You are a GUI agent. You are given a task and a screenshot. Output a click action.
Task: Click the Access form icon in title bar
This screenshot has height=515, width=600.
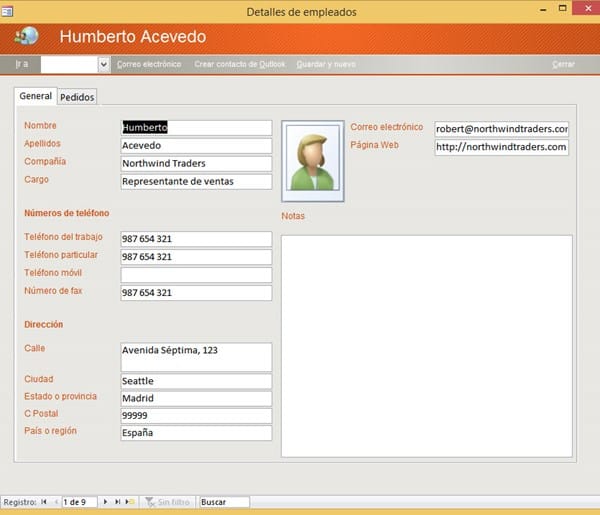click(x=9, y=11)
